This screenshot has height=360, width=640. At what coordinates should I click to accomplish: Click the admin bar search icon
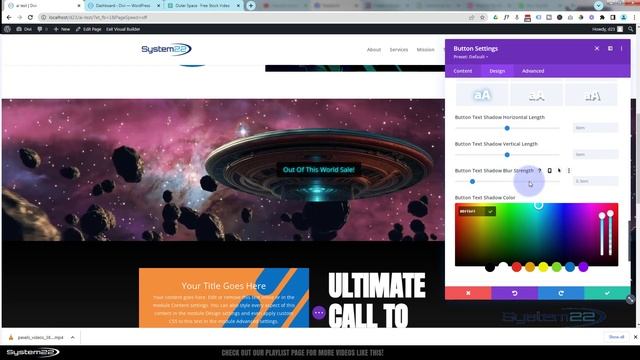click(x=631, y=29)
